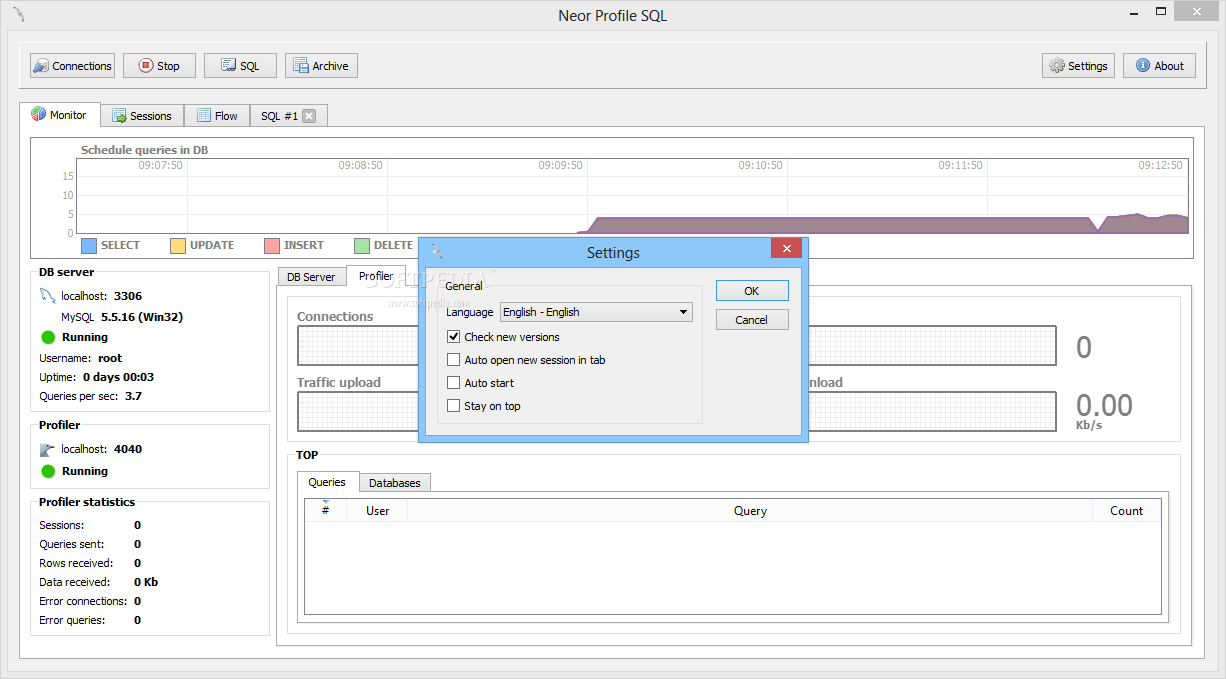The width and height of the screenshot is (1226, 679).
Task: Click the 'Username: root' entry
Action: 80,358
